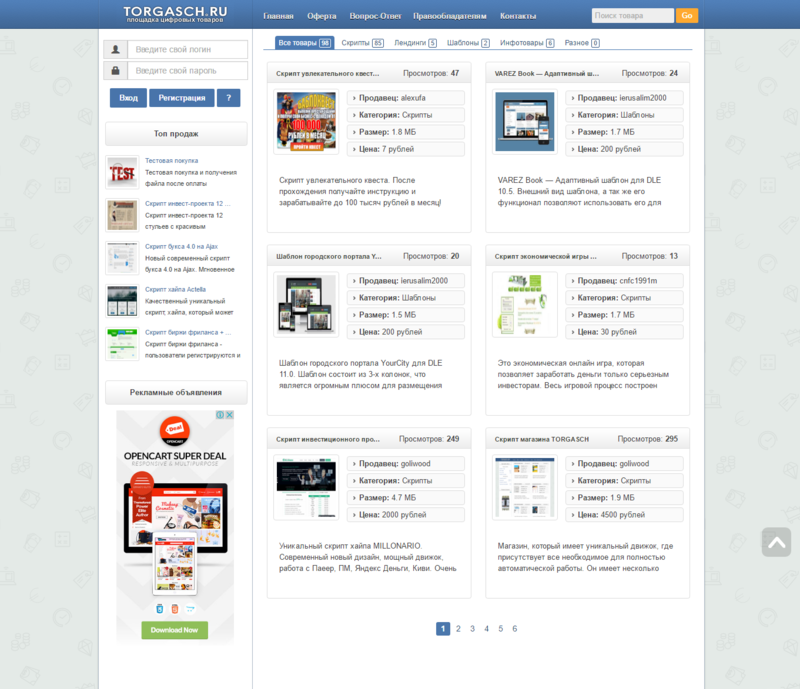Open VAREZ Book product title

546,73
